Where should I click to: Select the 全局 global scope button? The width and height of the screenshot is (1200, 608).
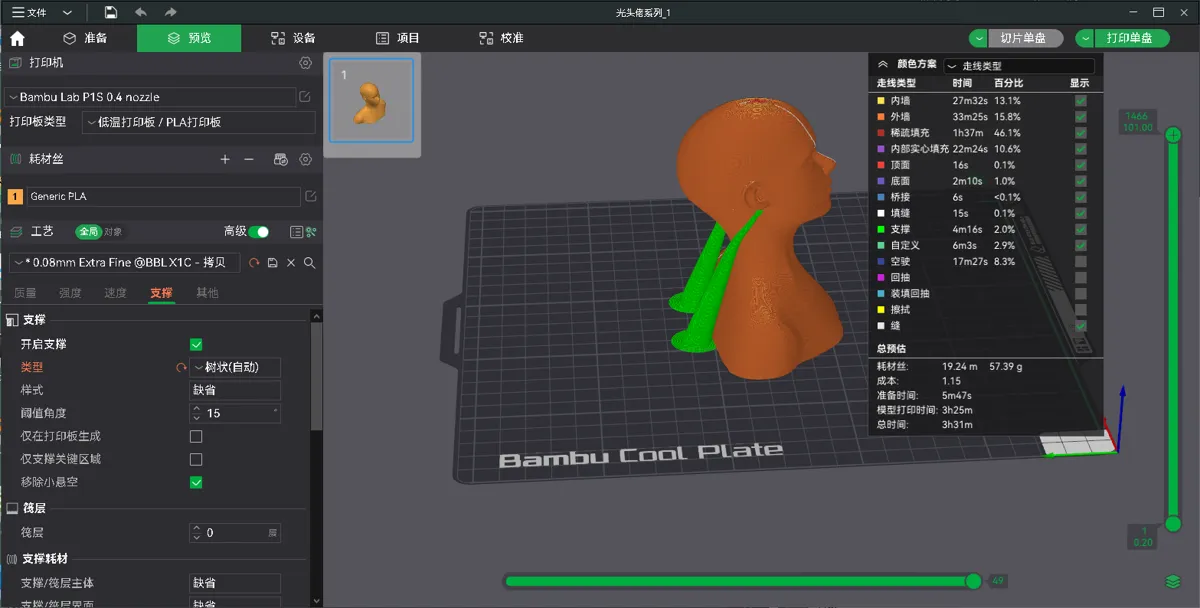(89, 232)
